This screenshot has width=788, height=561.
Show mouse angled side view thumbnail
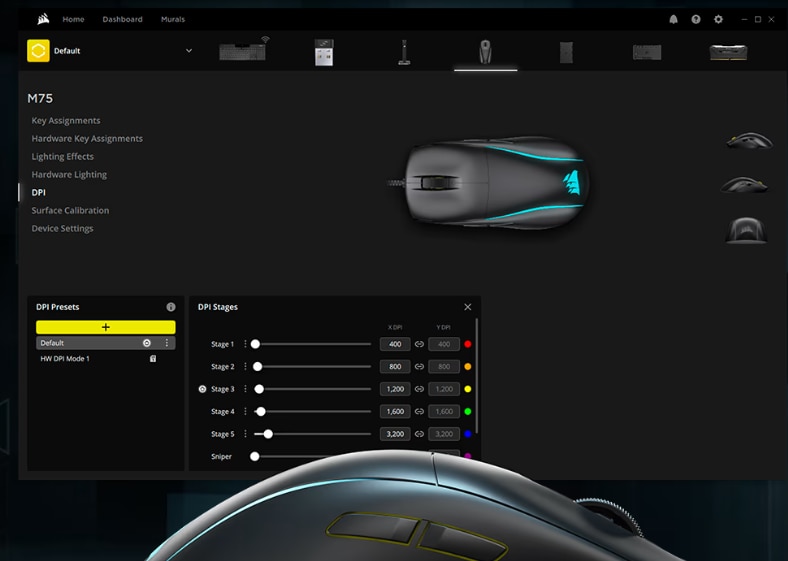pos(744,184)
